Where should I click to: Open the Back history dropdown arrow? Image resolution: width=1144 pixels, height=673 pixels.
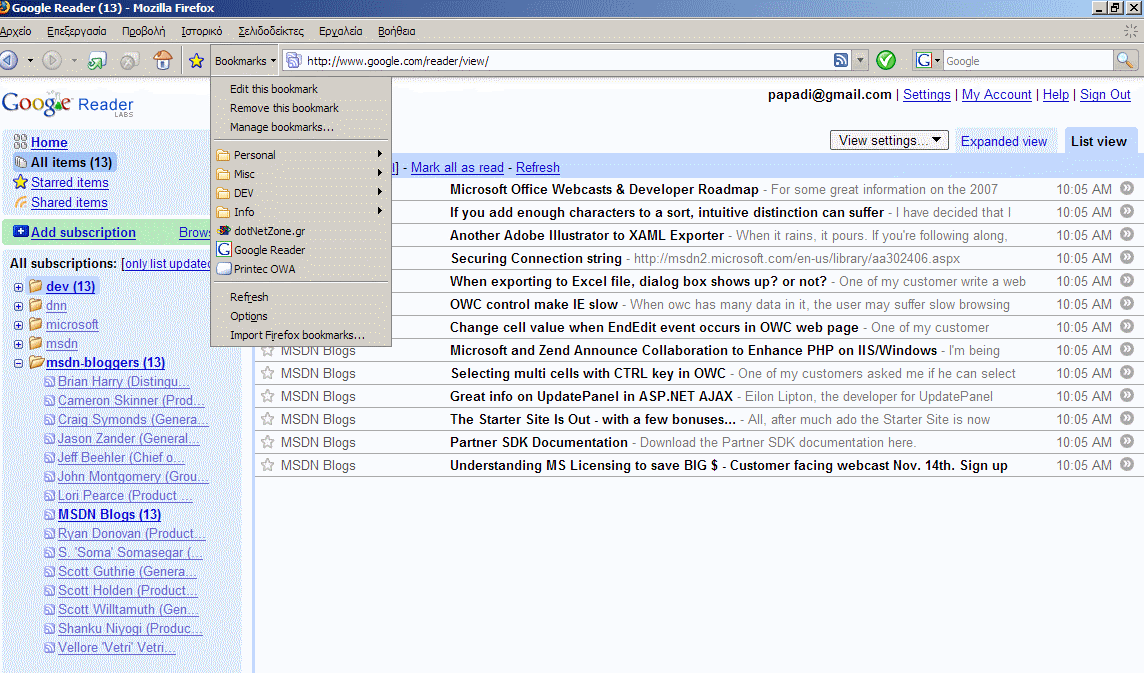click(x=30, y=61)
